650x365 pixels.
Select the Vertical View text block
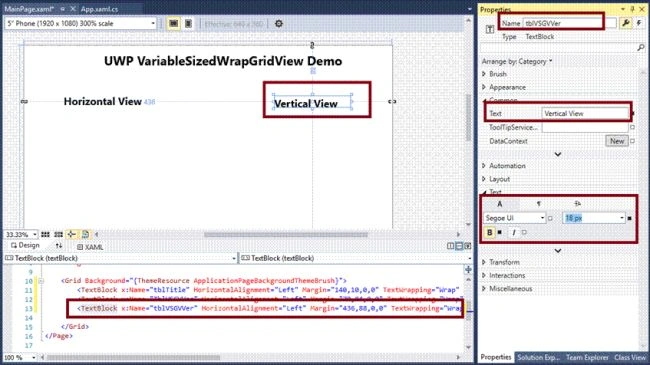306,104
